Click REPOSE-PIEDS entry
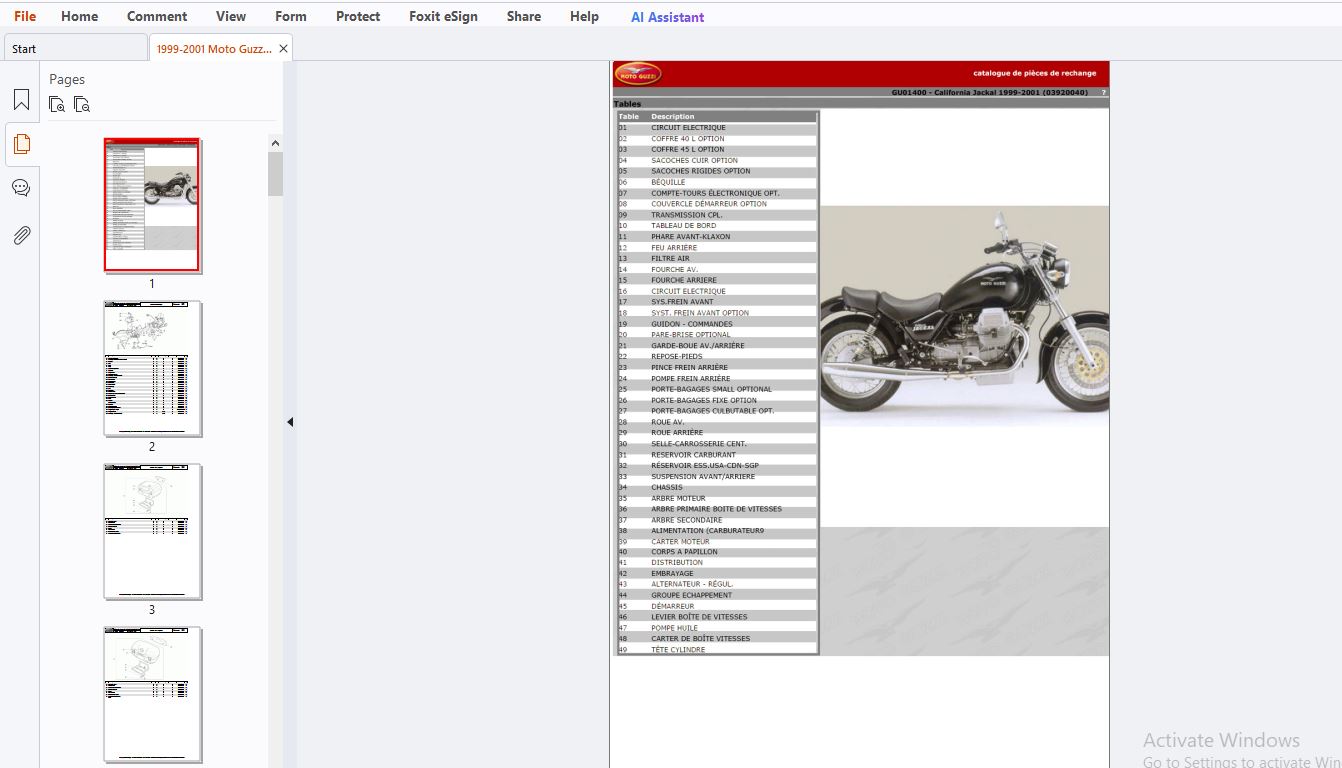Viewport: 1342px width, 768px height. pos(676,356)
